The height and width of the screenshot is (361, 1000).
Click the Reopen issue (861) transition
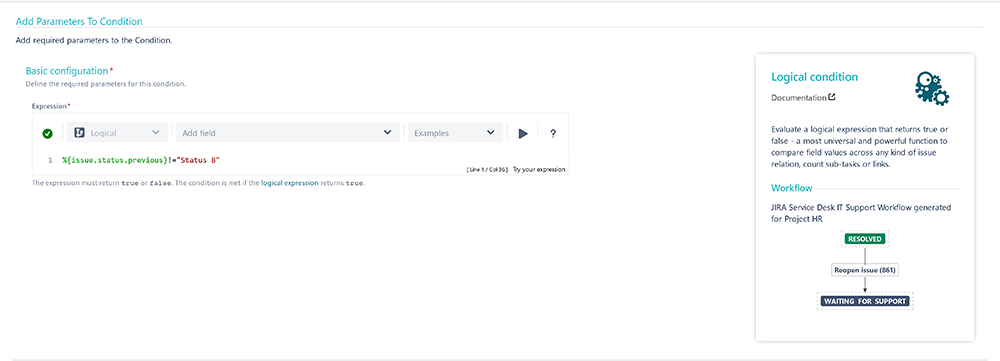[864, 270]
